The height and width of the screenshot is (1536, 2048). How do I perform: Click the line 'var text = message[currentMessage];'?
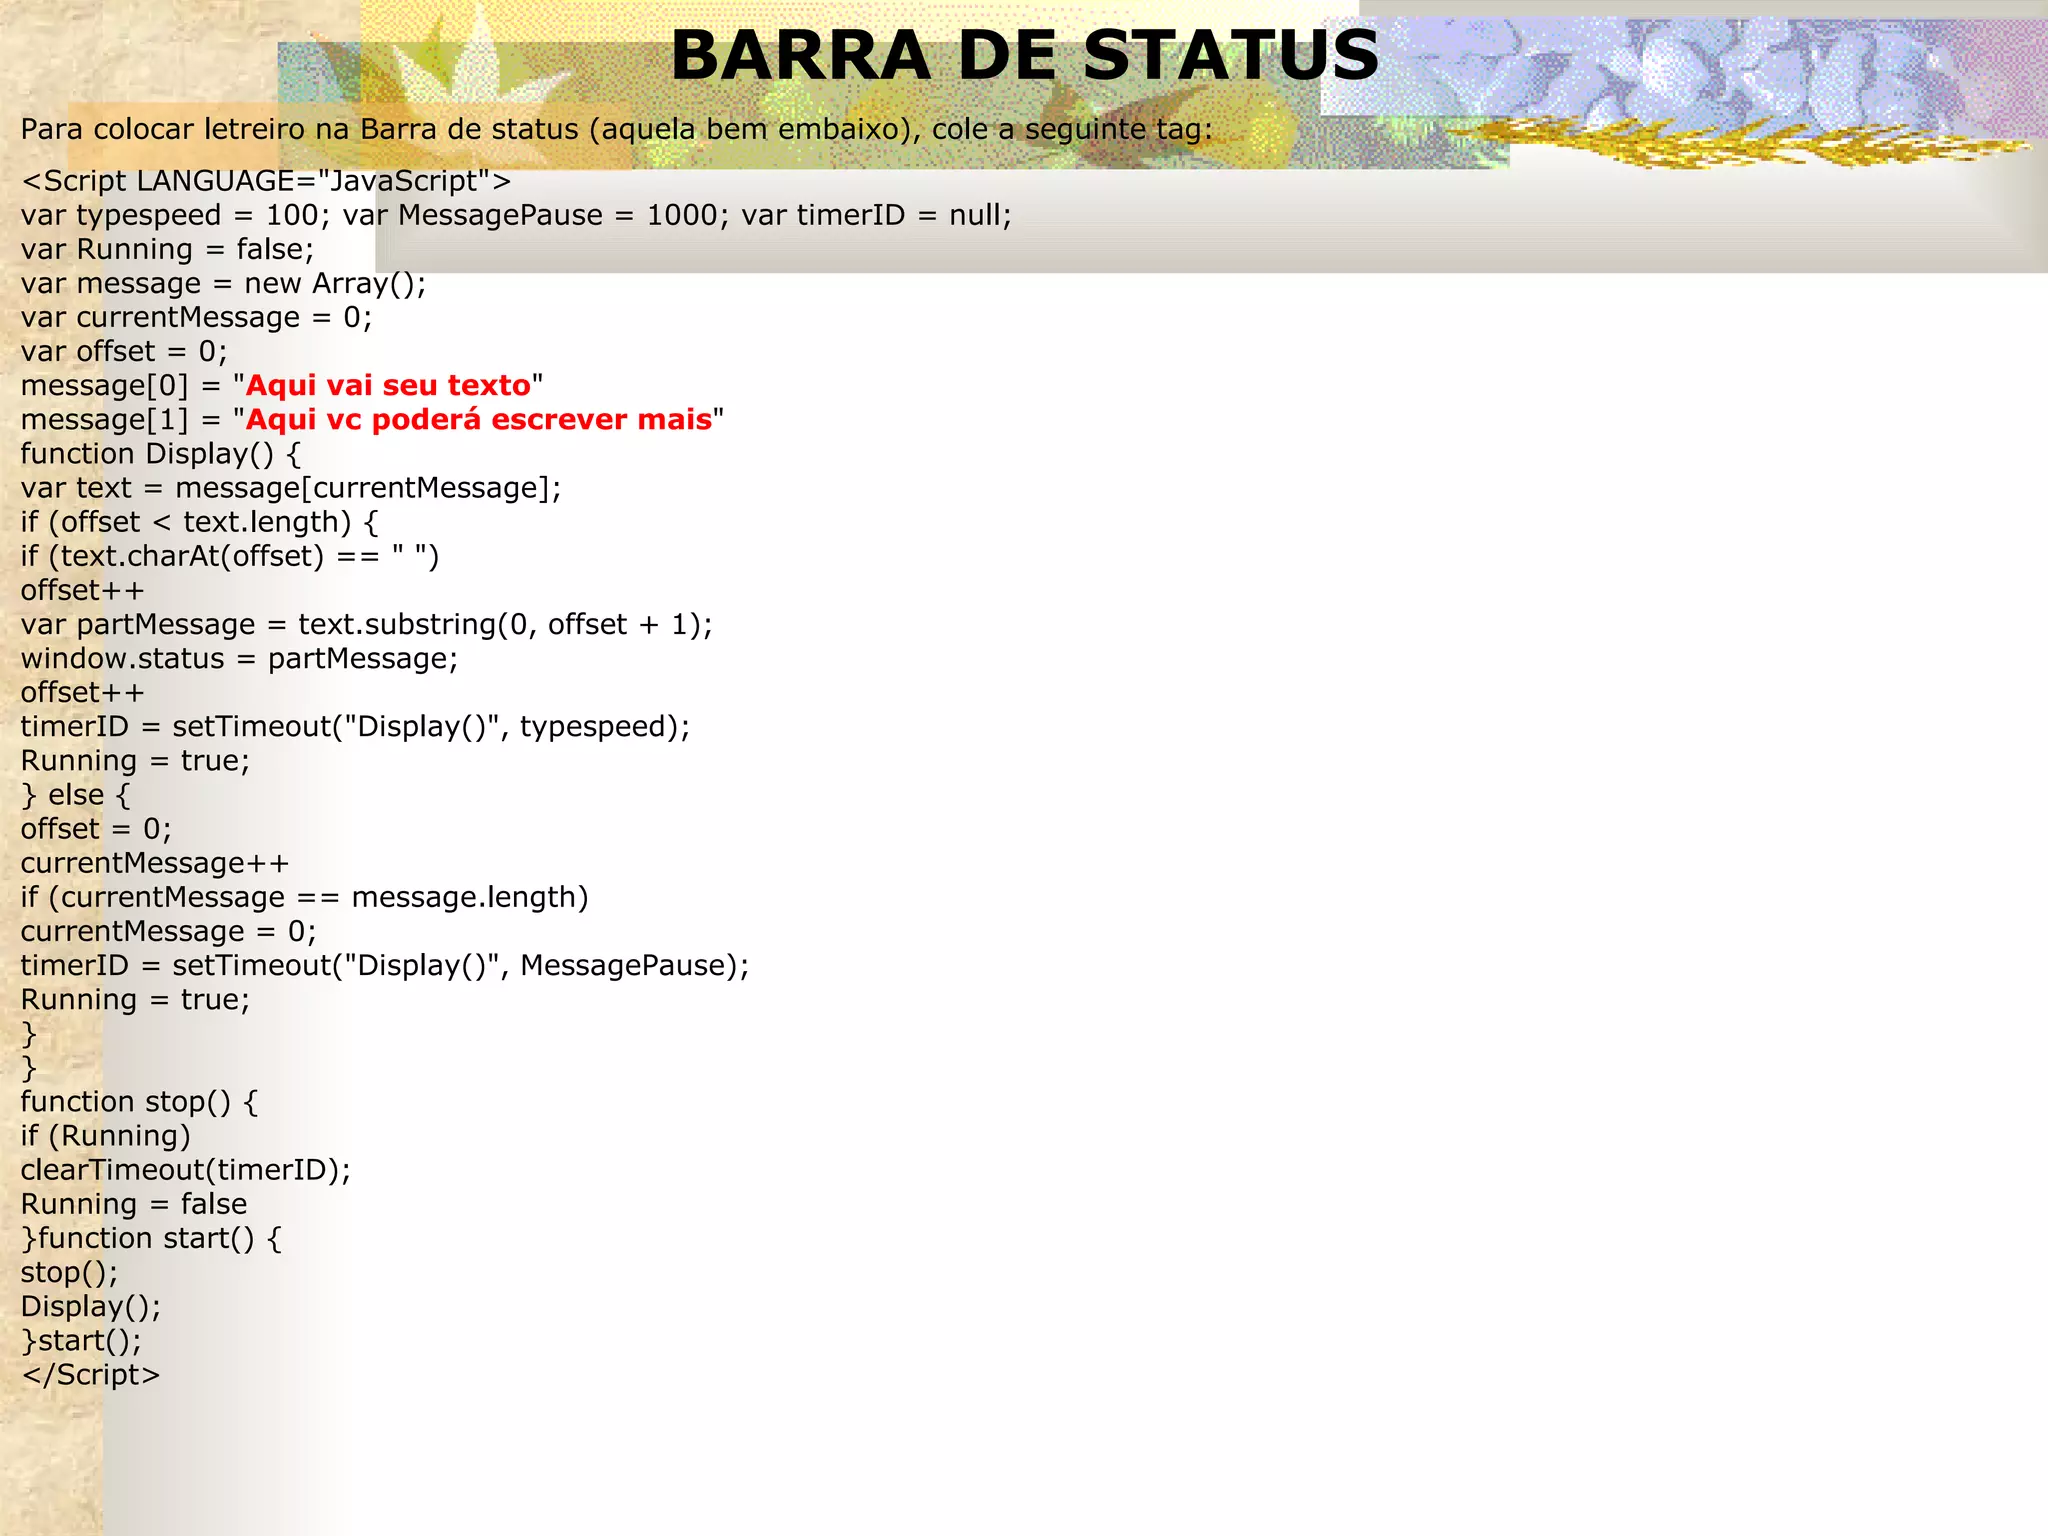(x=291, y=489)
